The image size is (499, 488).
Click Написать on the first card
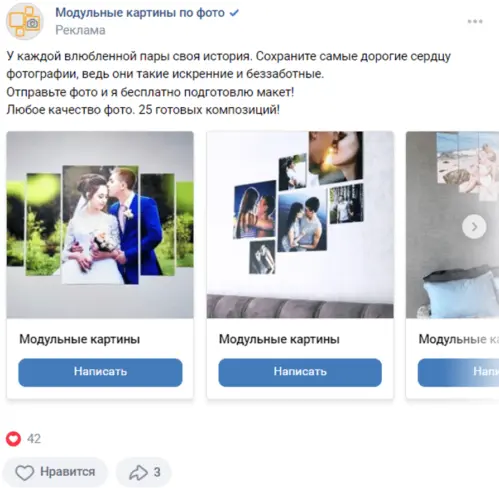pos(100,372)
